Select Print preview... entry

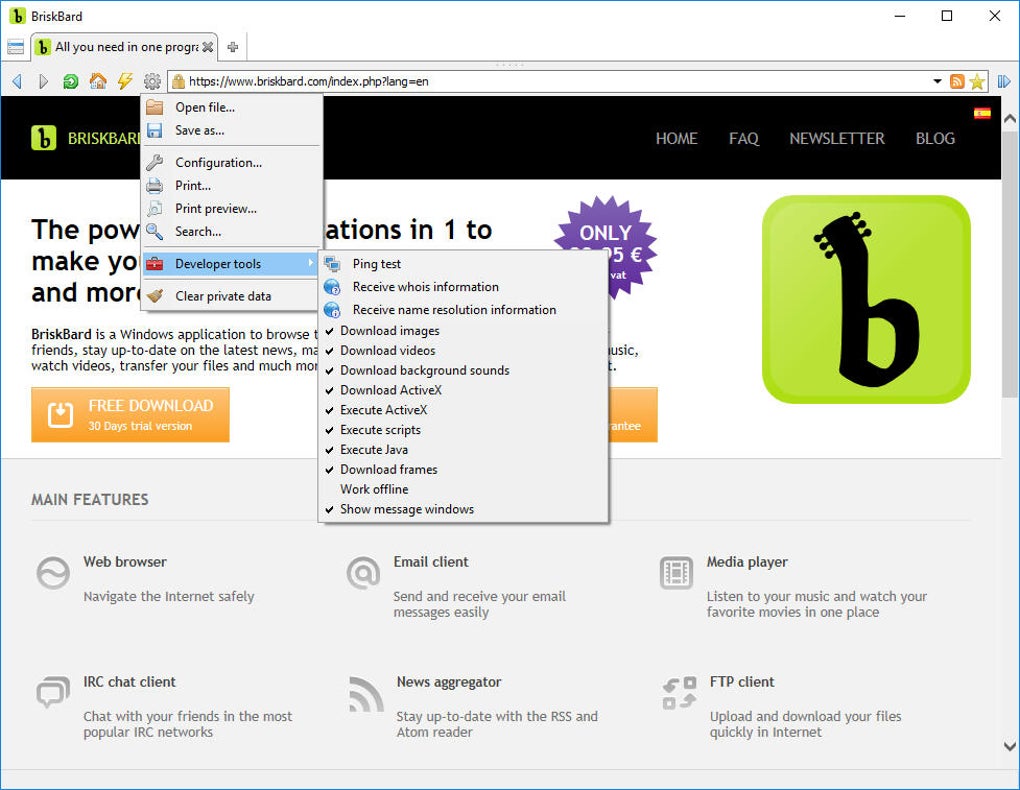[x=232, y=208]
